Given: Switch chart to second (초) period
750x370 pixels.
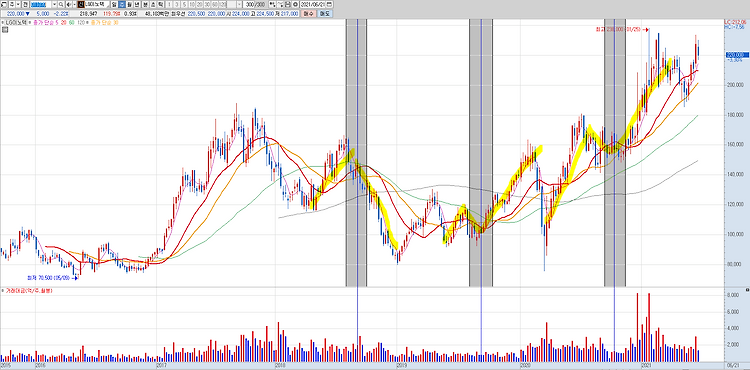Looking at the screenshot, I should 153,4.
